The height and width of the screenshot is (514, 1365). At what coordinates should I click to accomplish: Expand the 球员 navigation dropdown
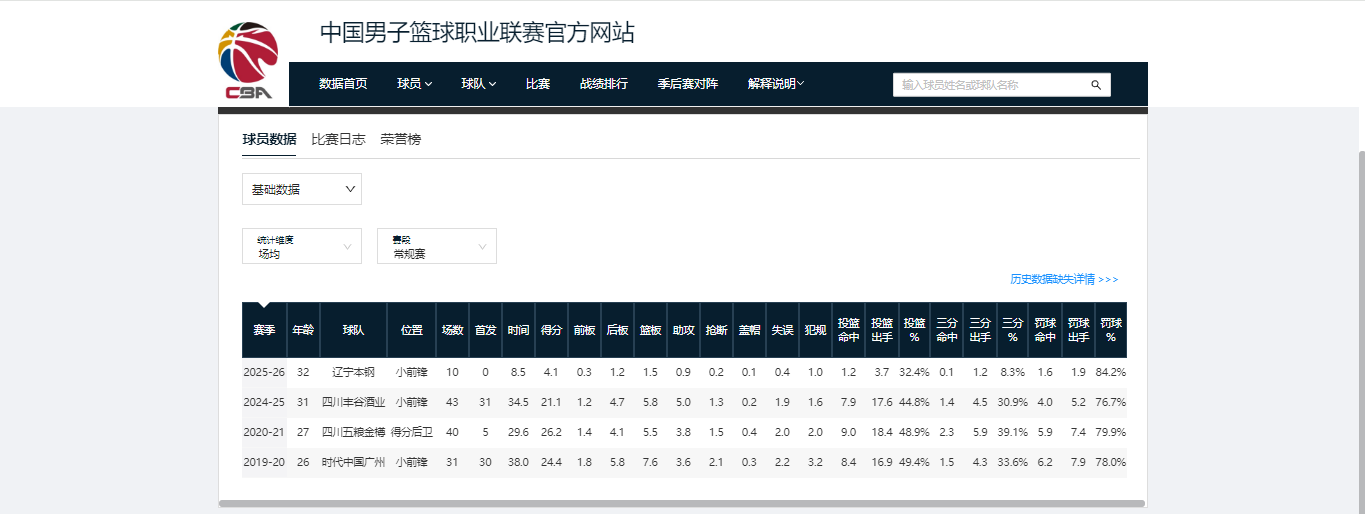point(414,84)
